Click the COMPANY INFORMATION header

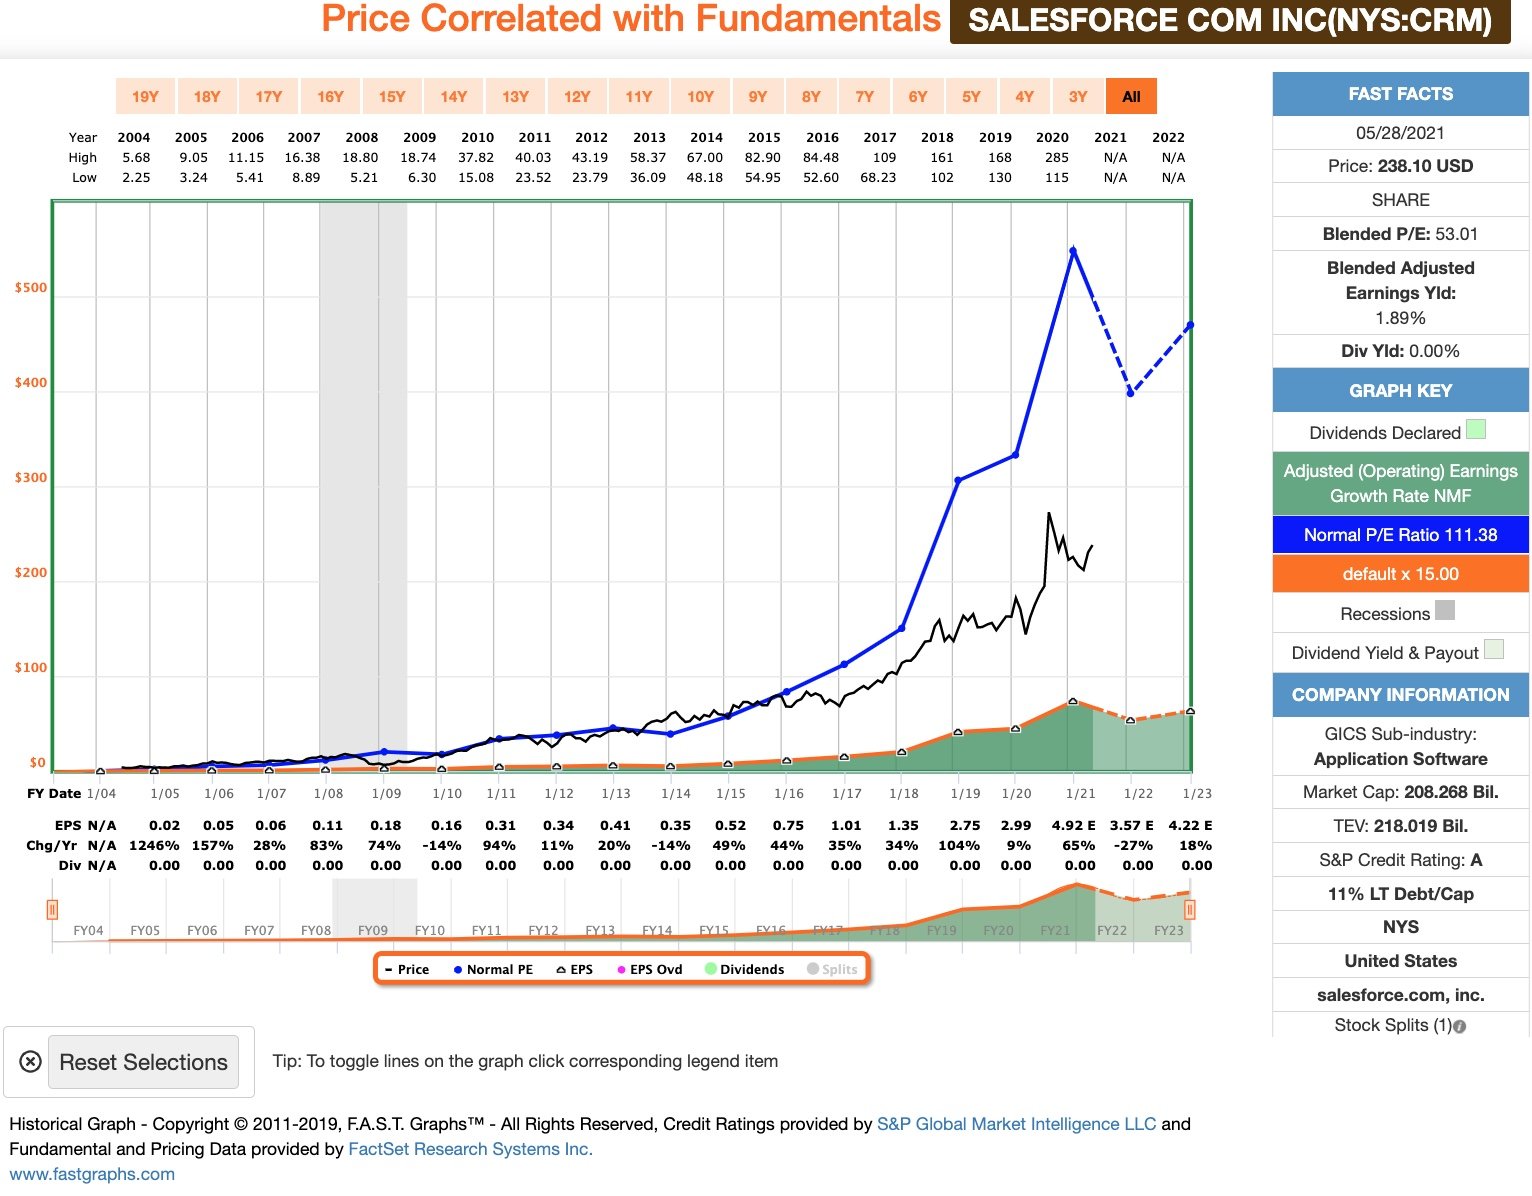point(1401,695)
